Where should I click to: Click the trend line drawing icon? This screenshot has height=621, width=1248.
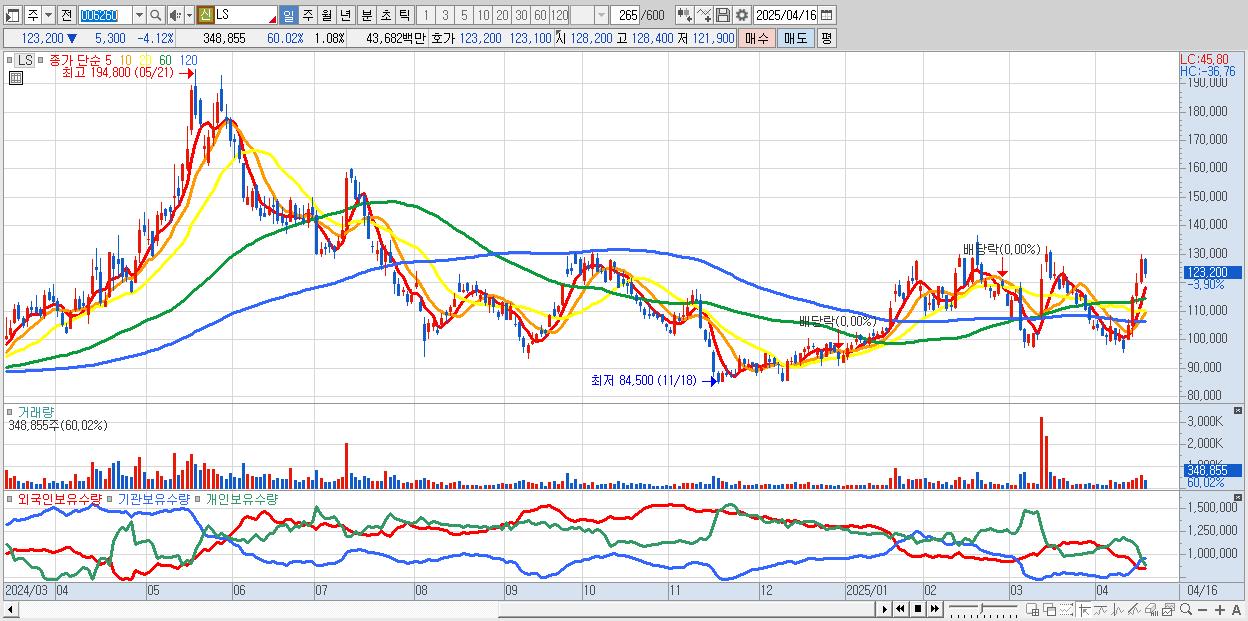1134,609
